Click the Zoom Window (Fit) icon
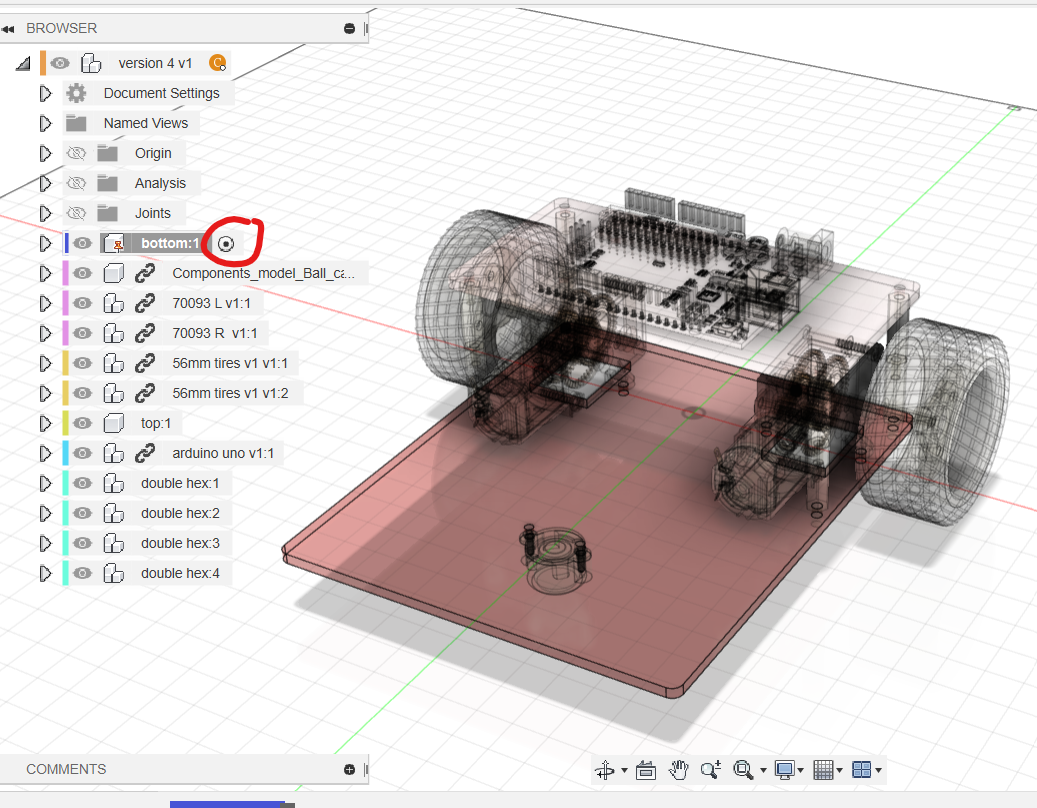The height and width of the screenshot is (808, 1037). 743,770
